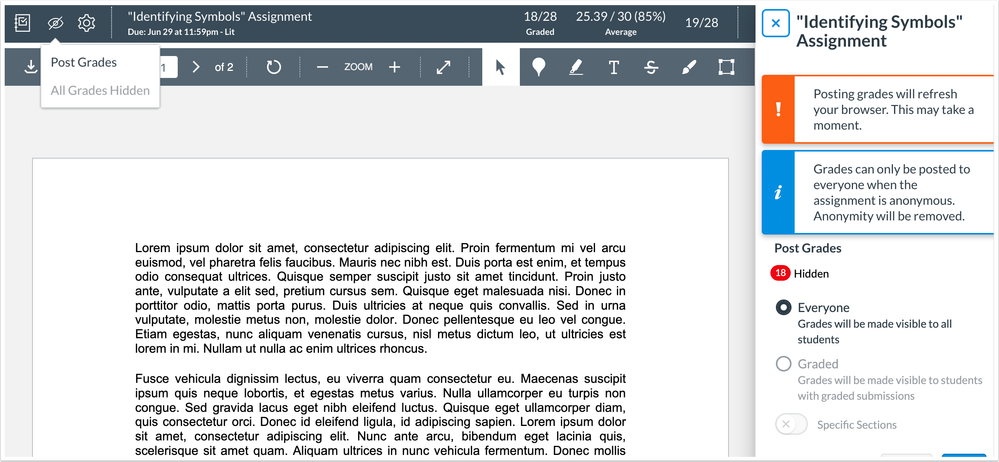Image resolution: width=999 pixels, height=462 pixels.
Task: Click the All Grades Hidden menu item
Action: coord(100,90)
